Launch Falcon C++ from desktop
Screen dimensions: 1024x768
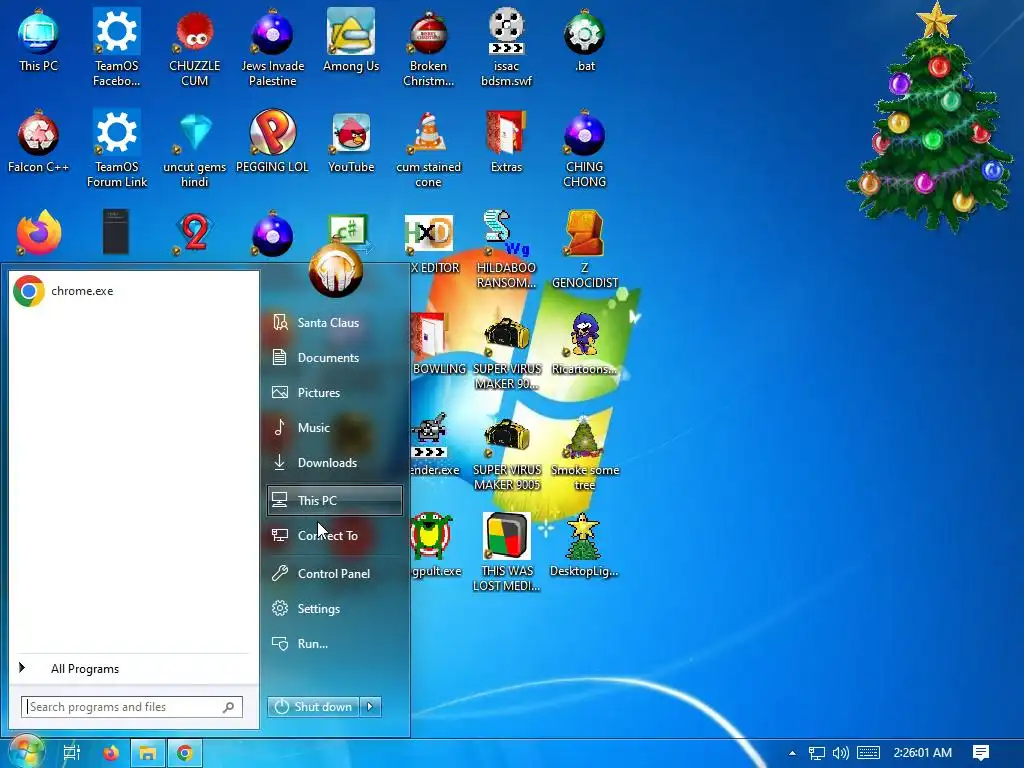click(38, 142)
